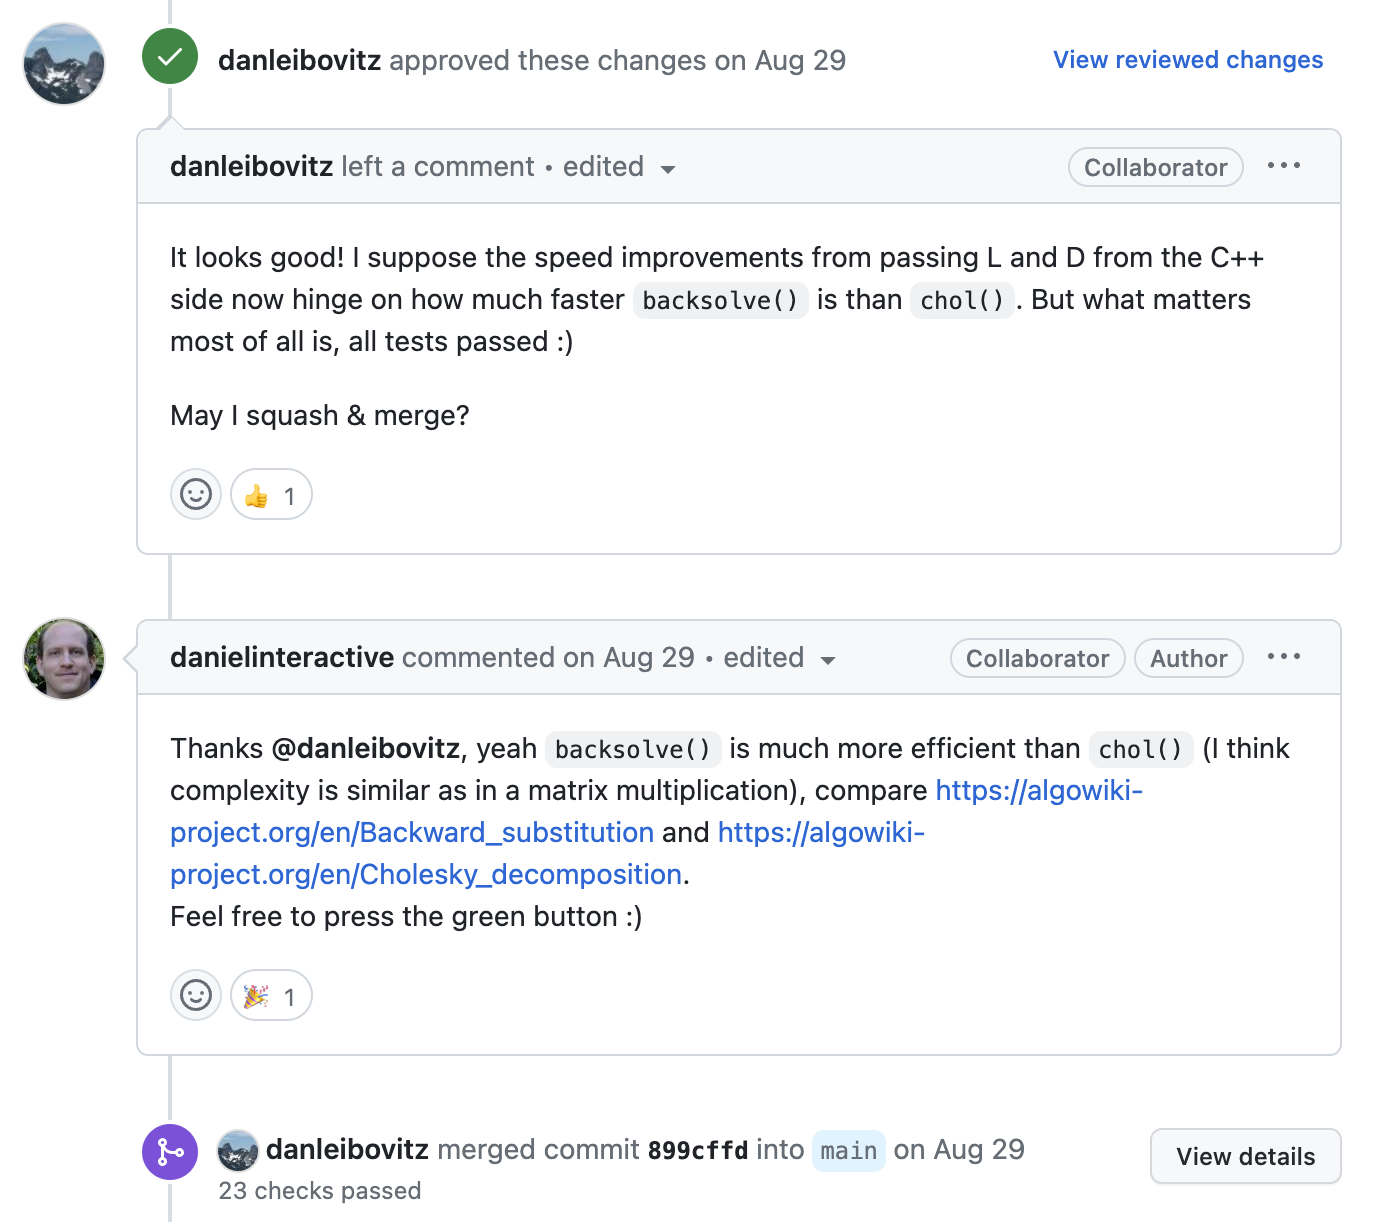The image size is (1374, 1222).
Task: Open options menu on danleibovitz's comment
Action: [x=1283, y=166]
